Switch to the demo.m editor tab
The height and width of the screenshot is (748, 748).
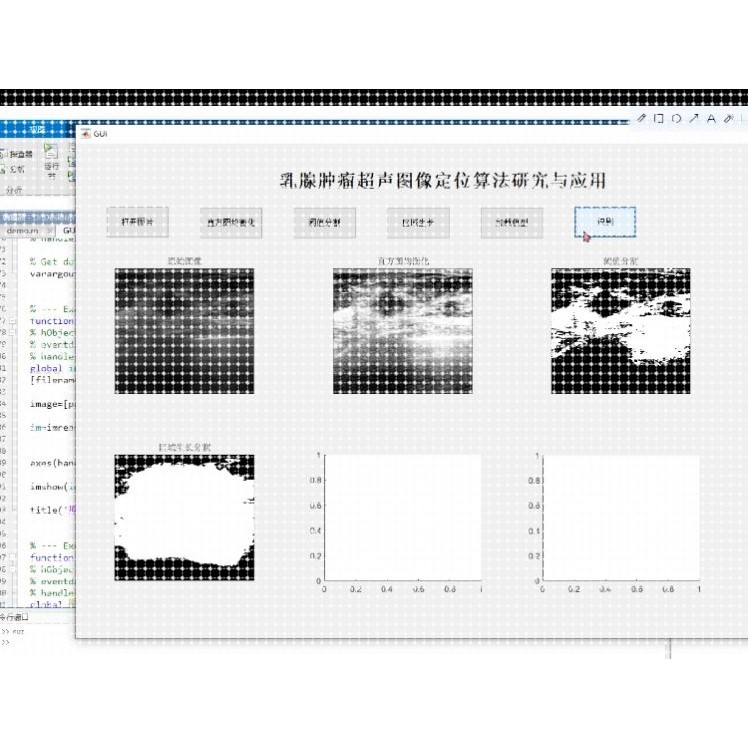coord(22,230)
